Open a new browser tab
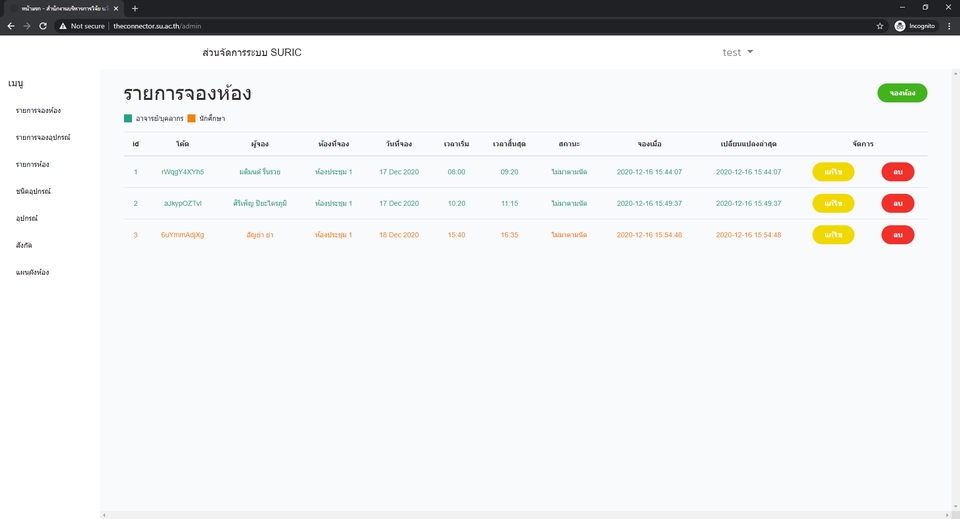Viewport: 960px width, 519px height. (135, 9)
